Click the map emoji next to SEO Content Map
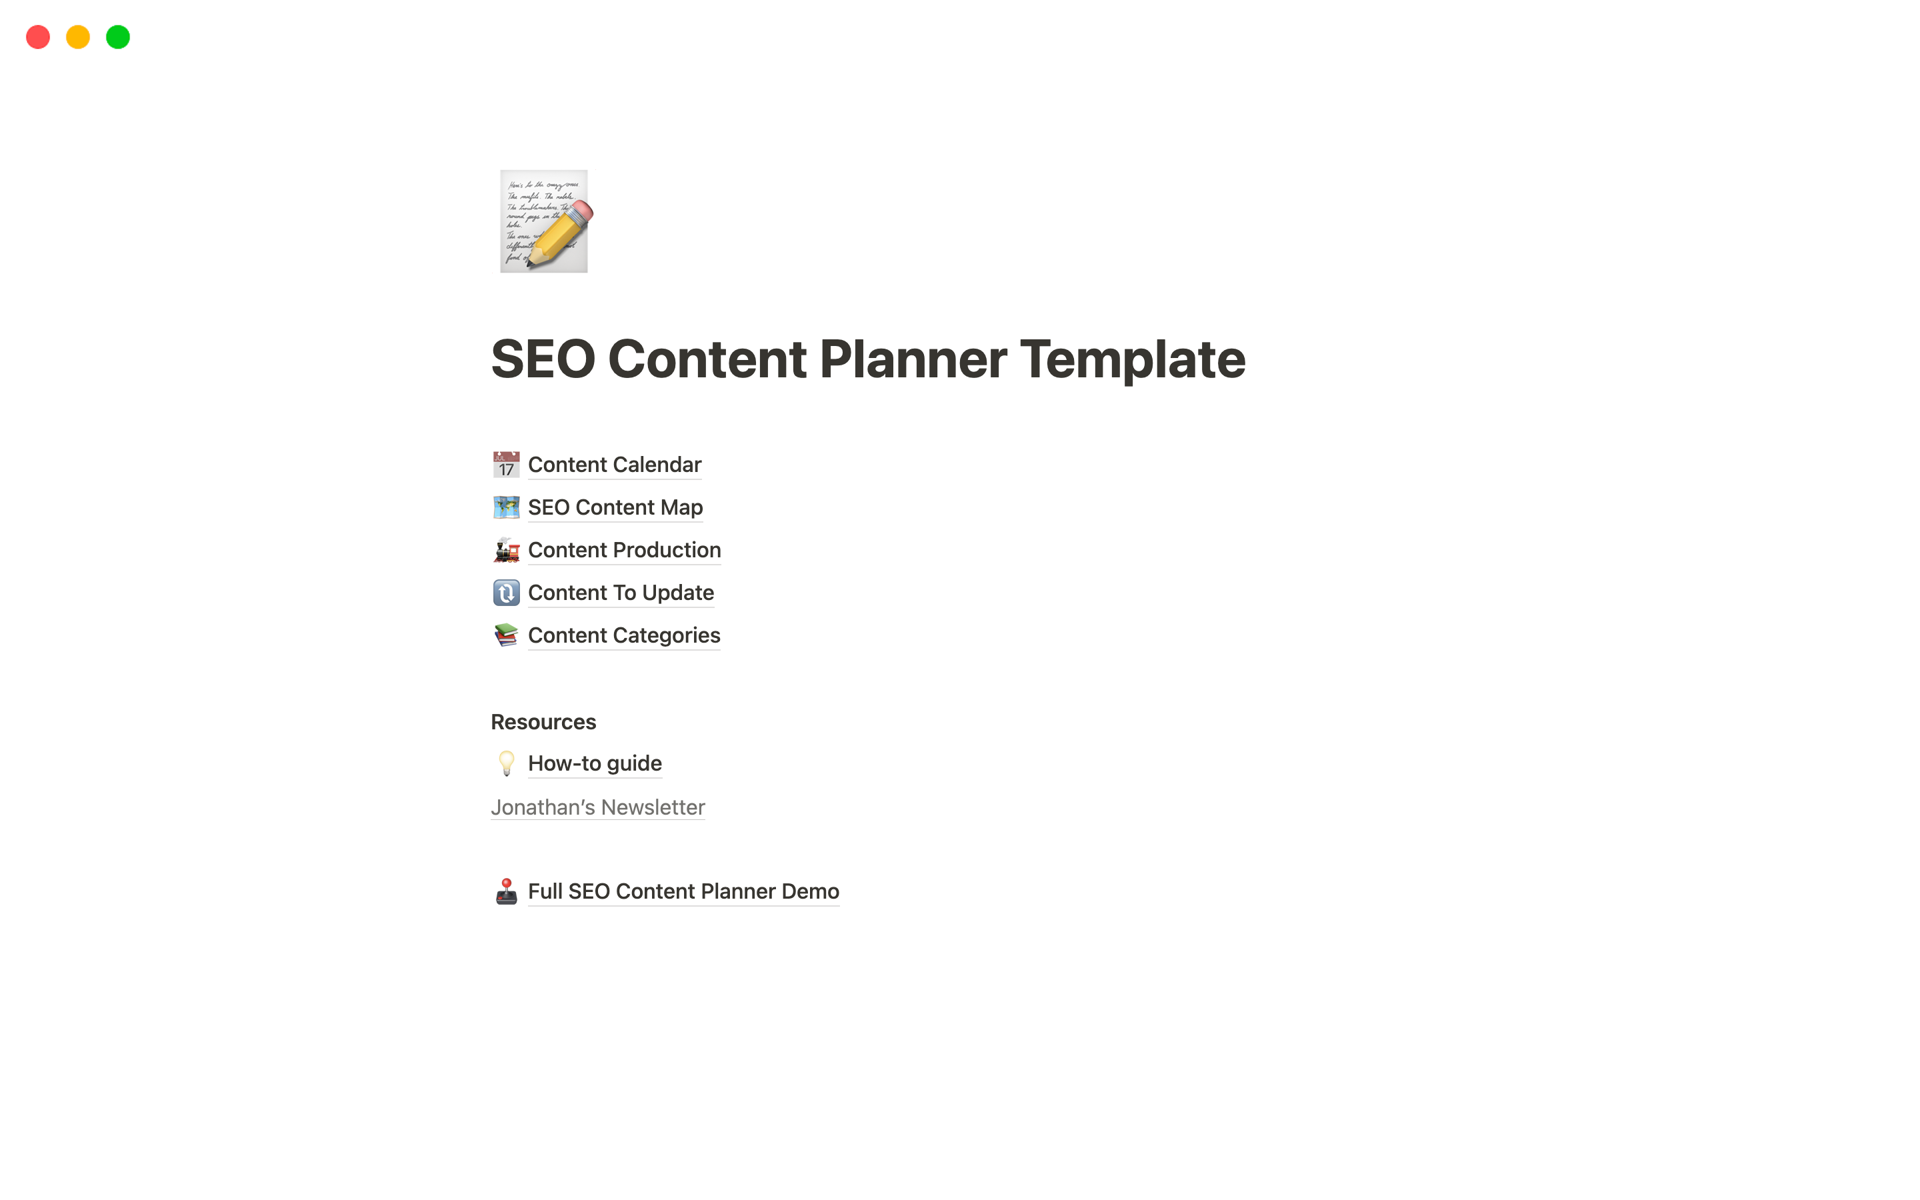 point(505,506)
